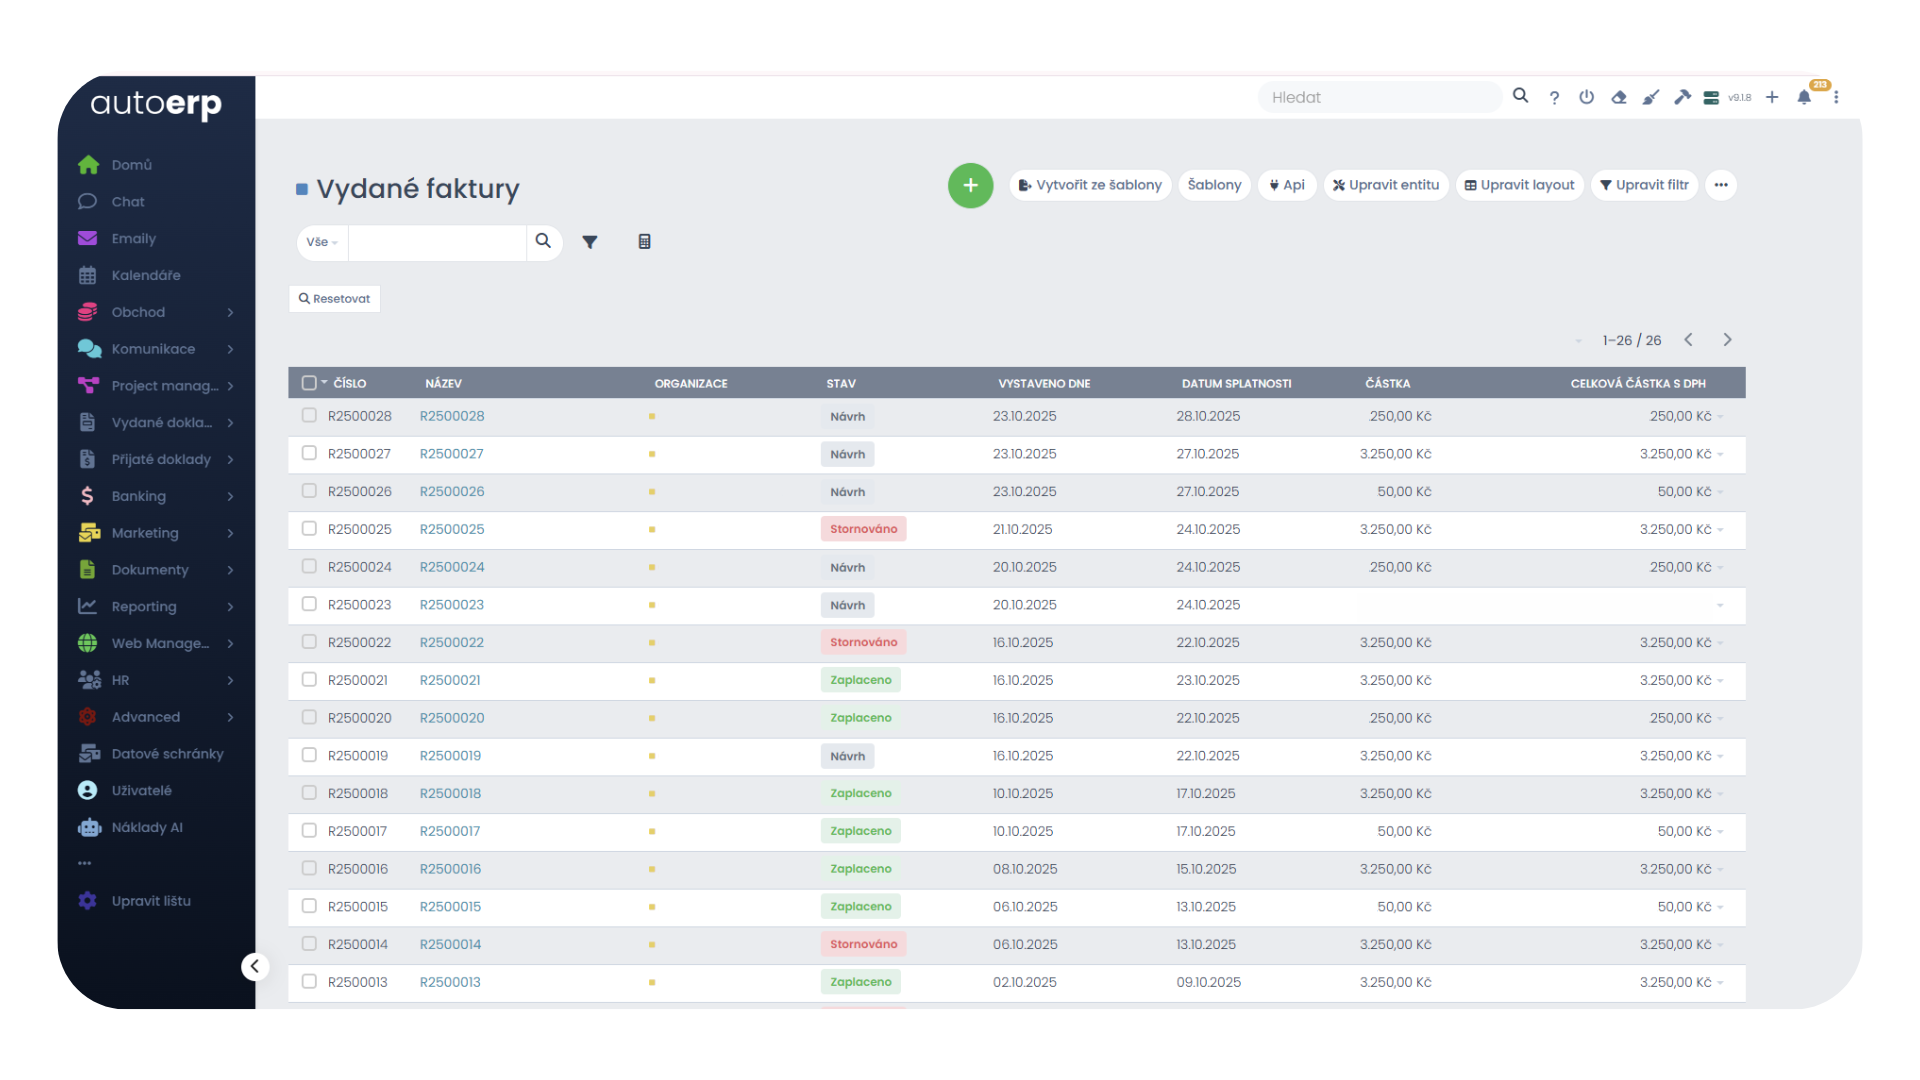Click the hammer tool icon in top bar
Screen dimensions: 1920x1080
(1683, 98)
